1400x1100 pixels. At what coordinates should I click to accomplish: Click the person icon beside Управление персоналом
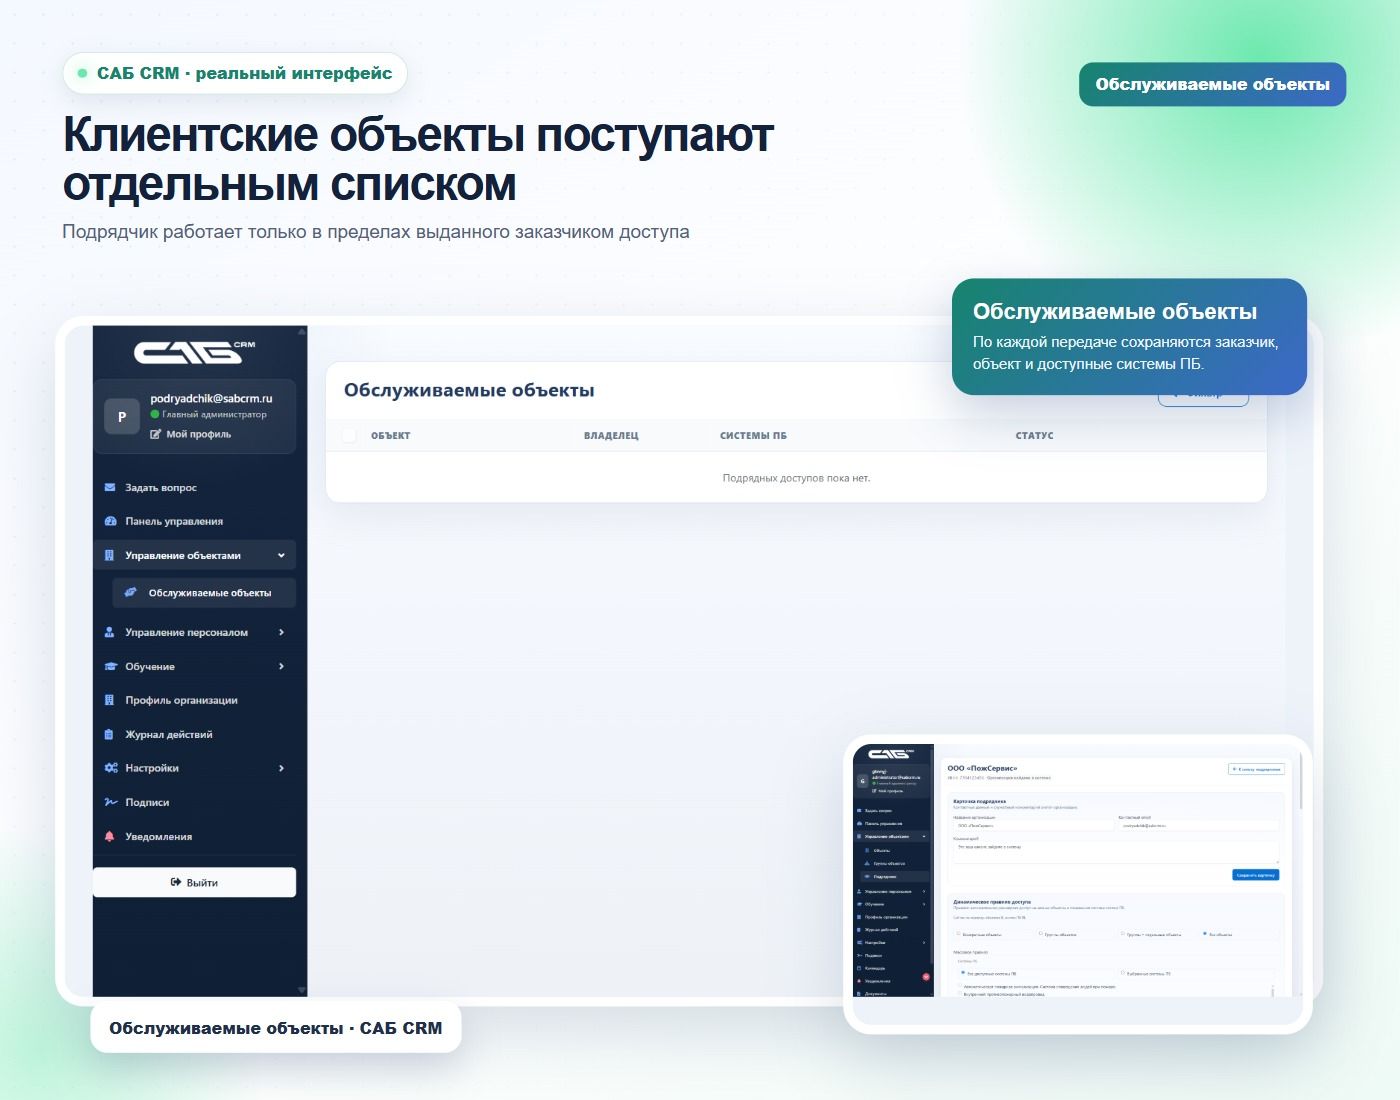[x=110, y=633]
